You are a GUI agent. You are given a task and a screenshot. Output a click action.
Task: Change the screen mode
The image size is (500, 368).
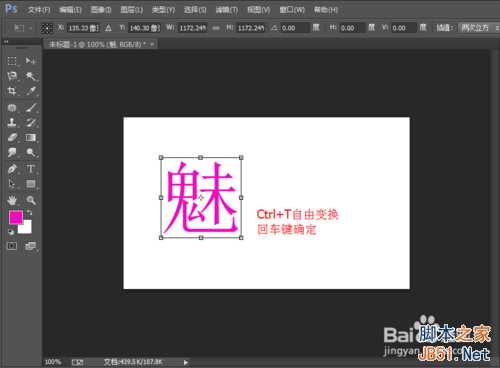click(30, 246)
